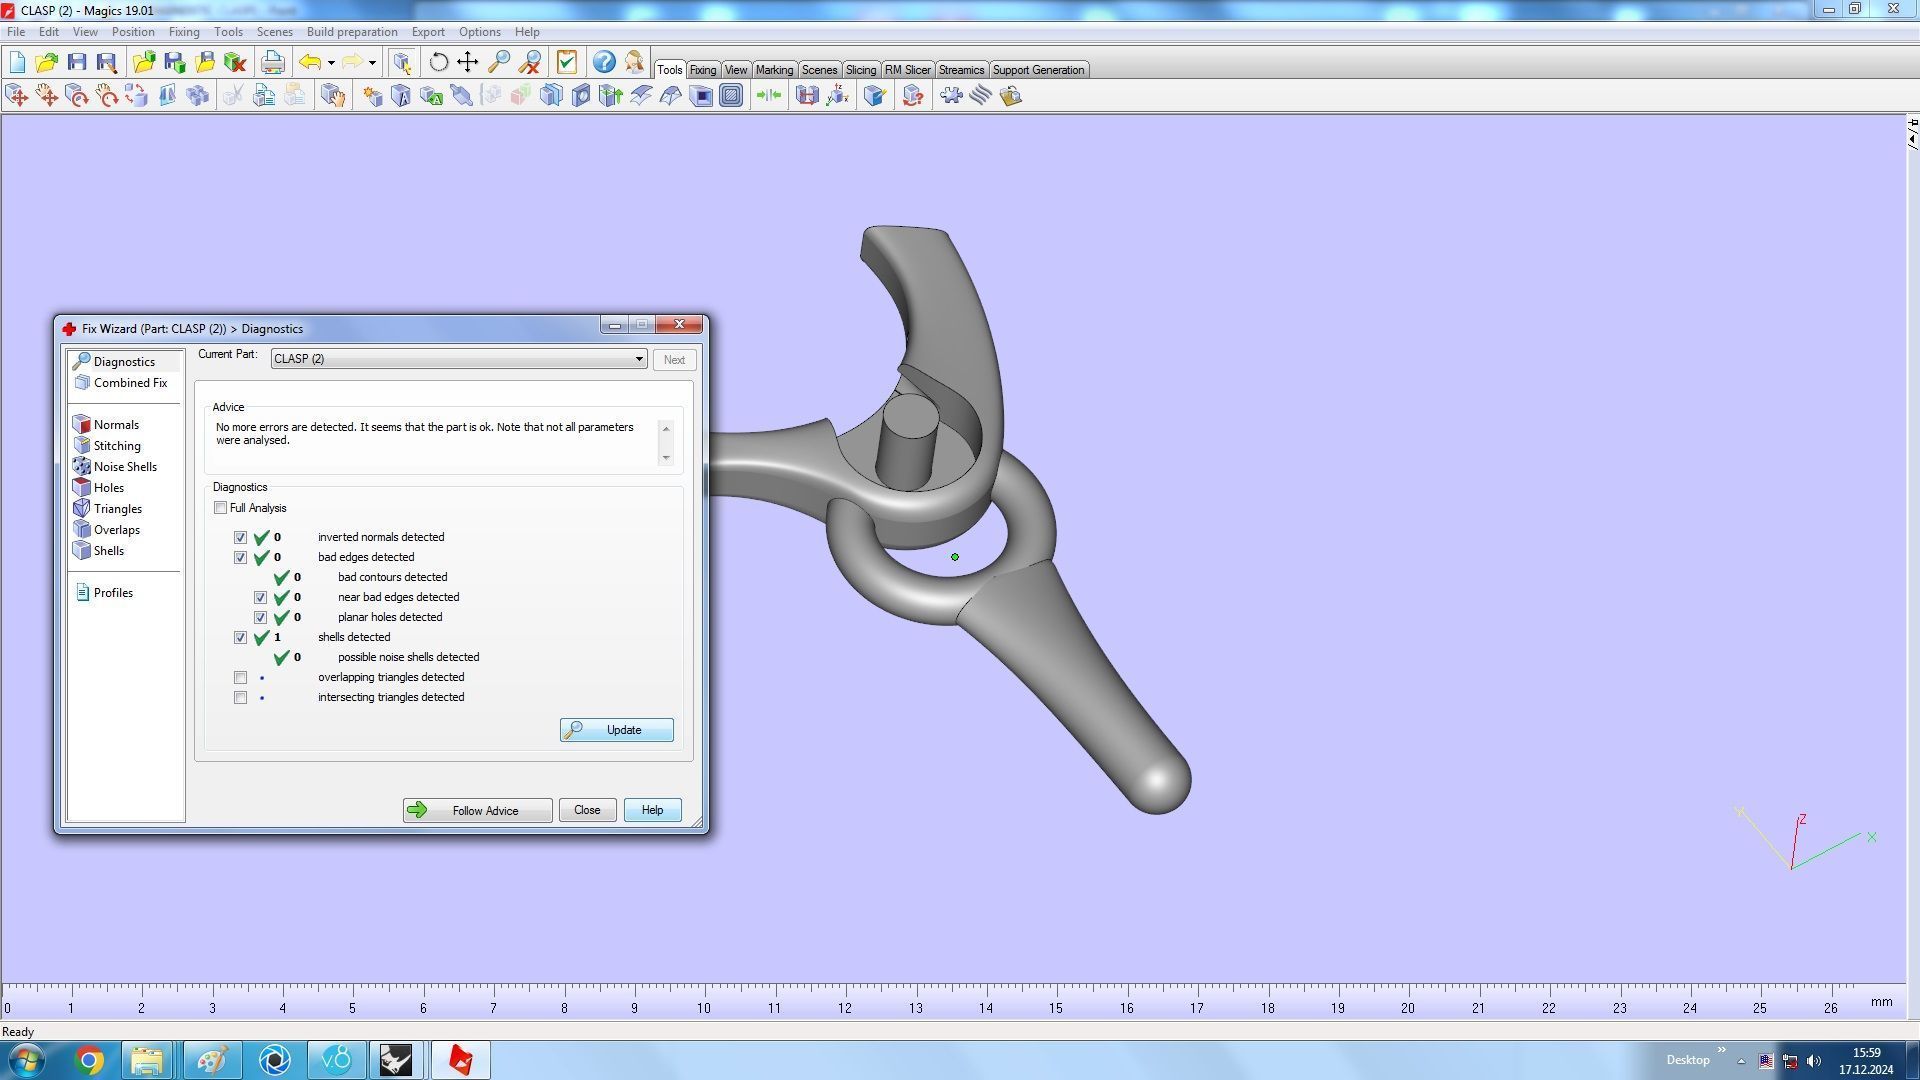Open the redo history dropdown arrow

click(x=372, y=63)
